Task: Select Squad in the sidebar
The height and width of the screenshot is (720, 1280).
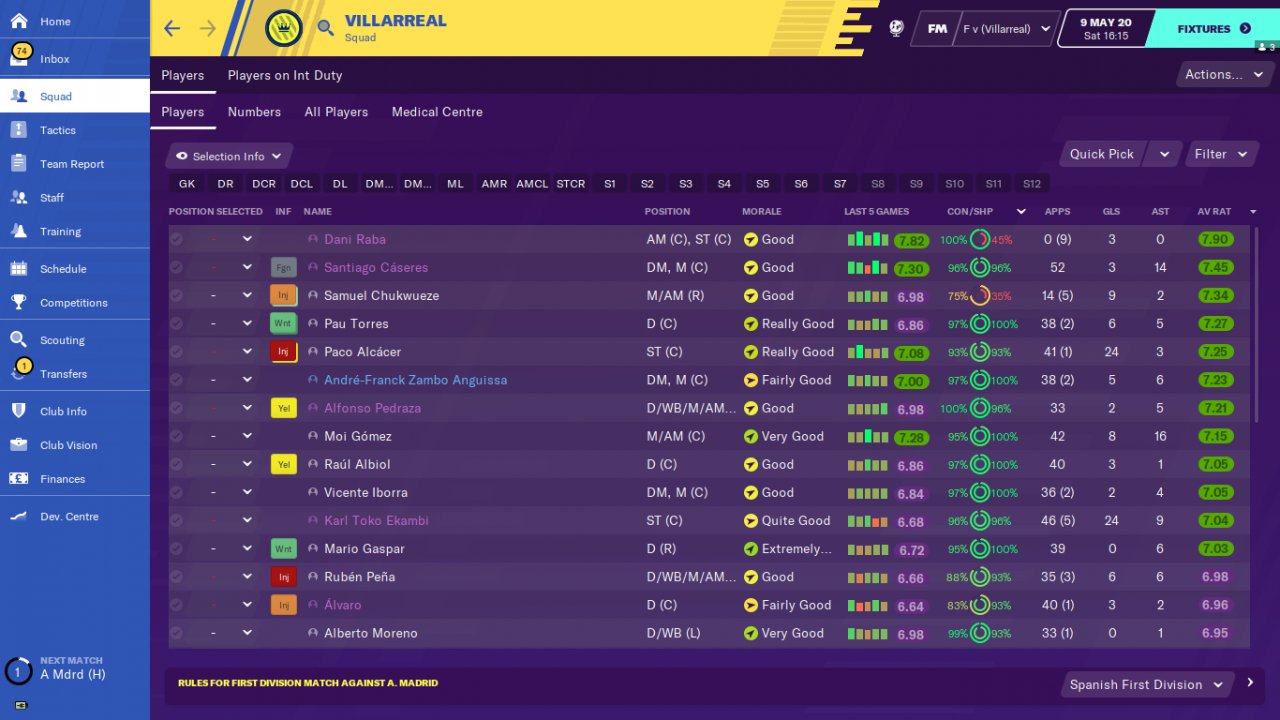Action: click(75, 96)
